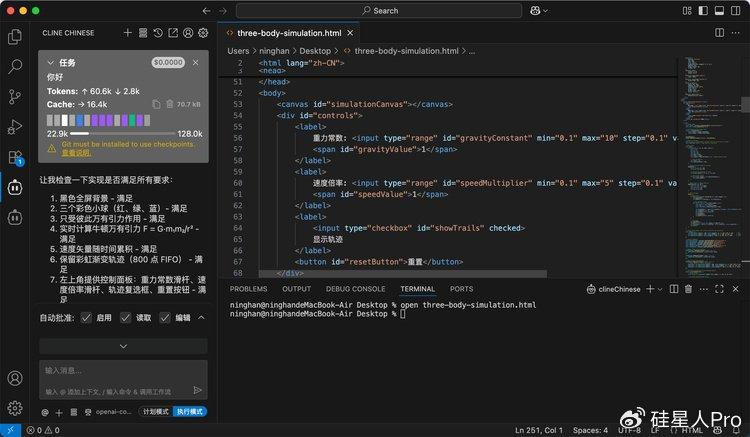Open editor more actions ellipsis
Screen dimensions: 750x437
click(736, 33)
